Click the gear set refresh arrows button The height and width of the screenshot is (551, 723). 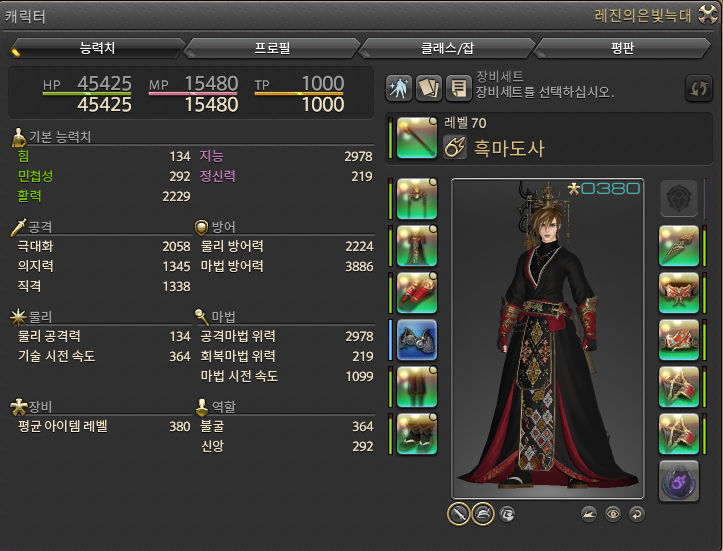(x=699, y=88)
